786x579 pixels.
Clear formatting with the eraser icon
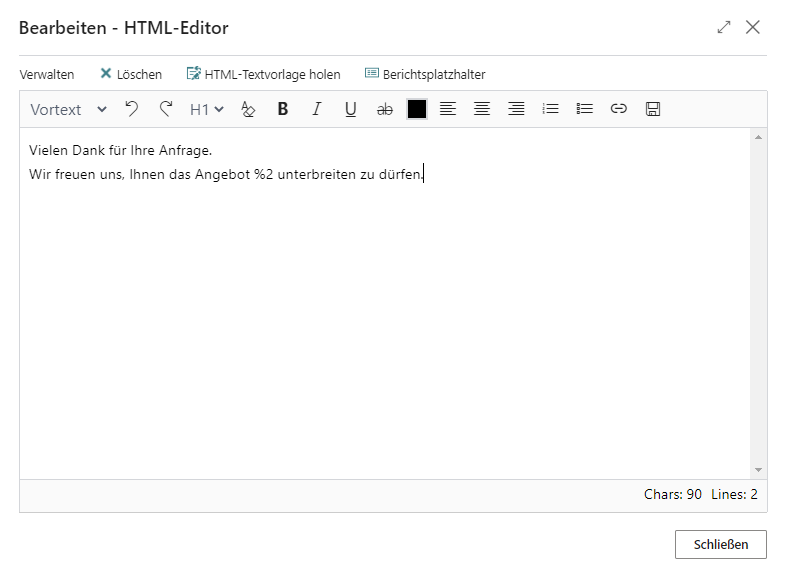click(248, 109)
